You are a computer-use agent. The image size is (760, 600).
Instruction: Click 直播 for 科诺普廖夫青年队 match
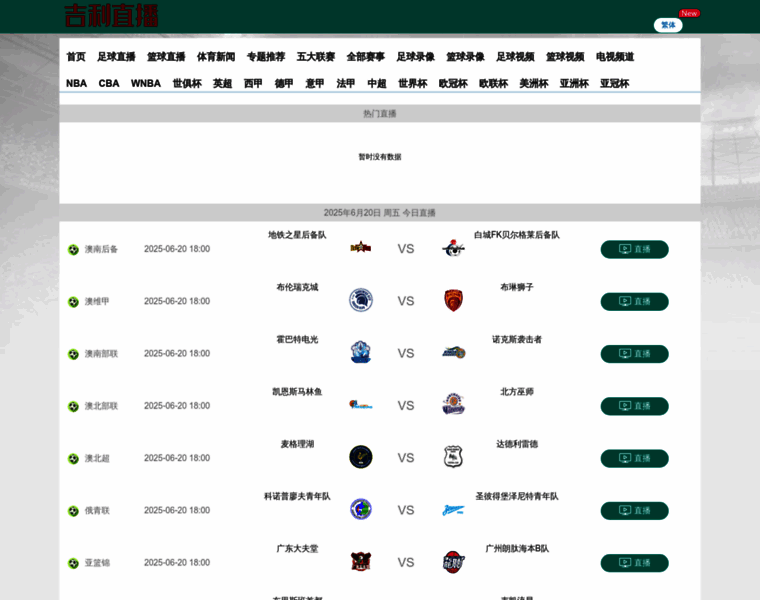634,511
